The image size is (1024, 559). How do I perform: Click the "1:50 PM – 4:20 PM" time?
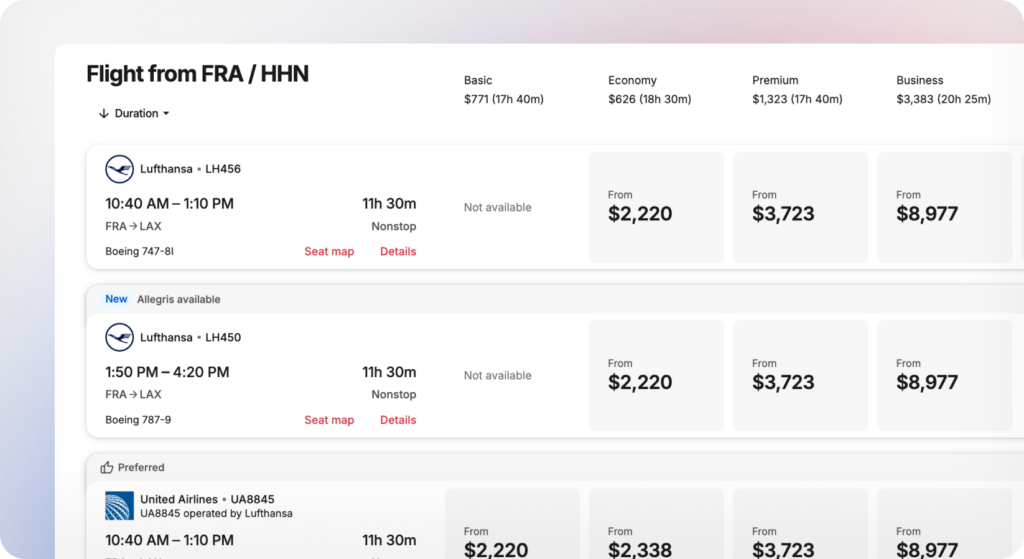(x=167, y=372)
